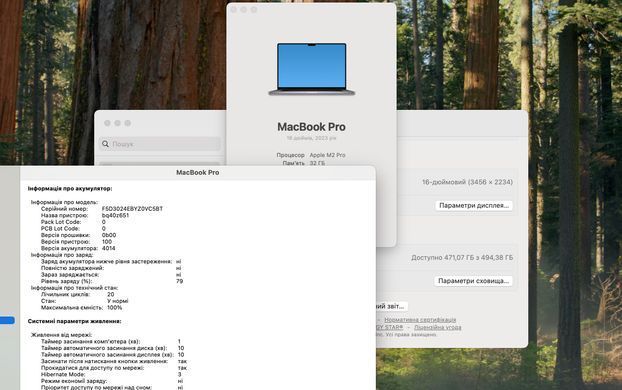Click Засинати після натискання кнопки живлення label
622x390 pixels.
coord(104,361)
